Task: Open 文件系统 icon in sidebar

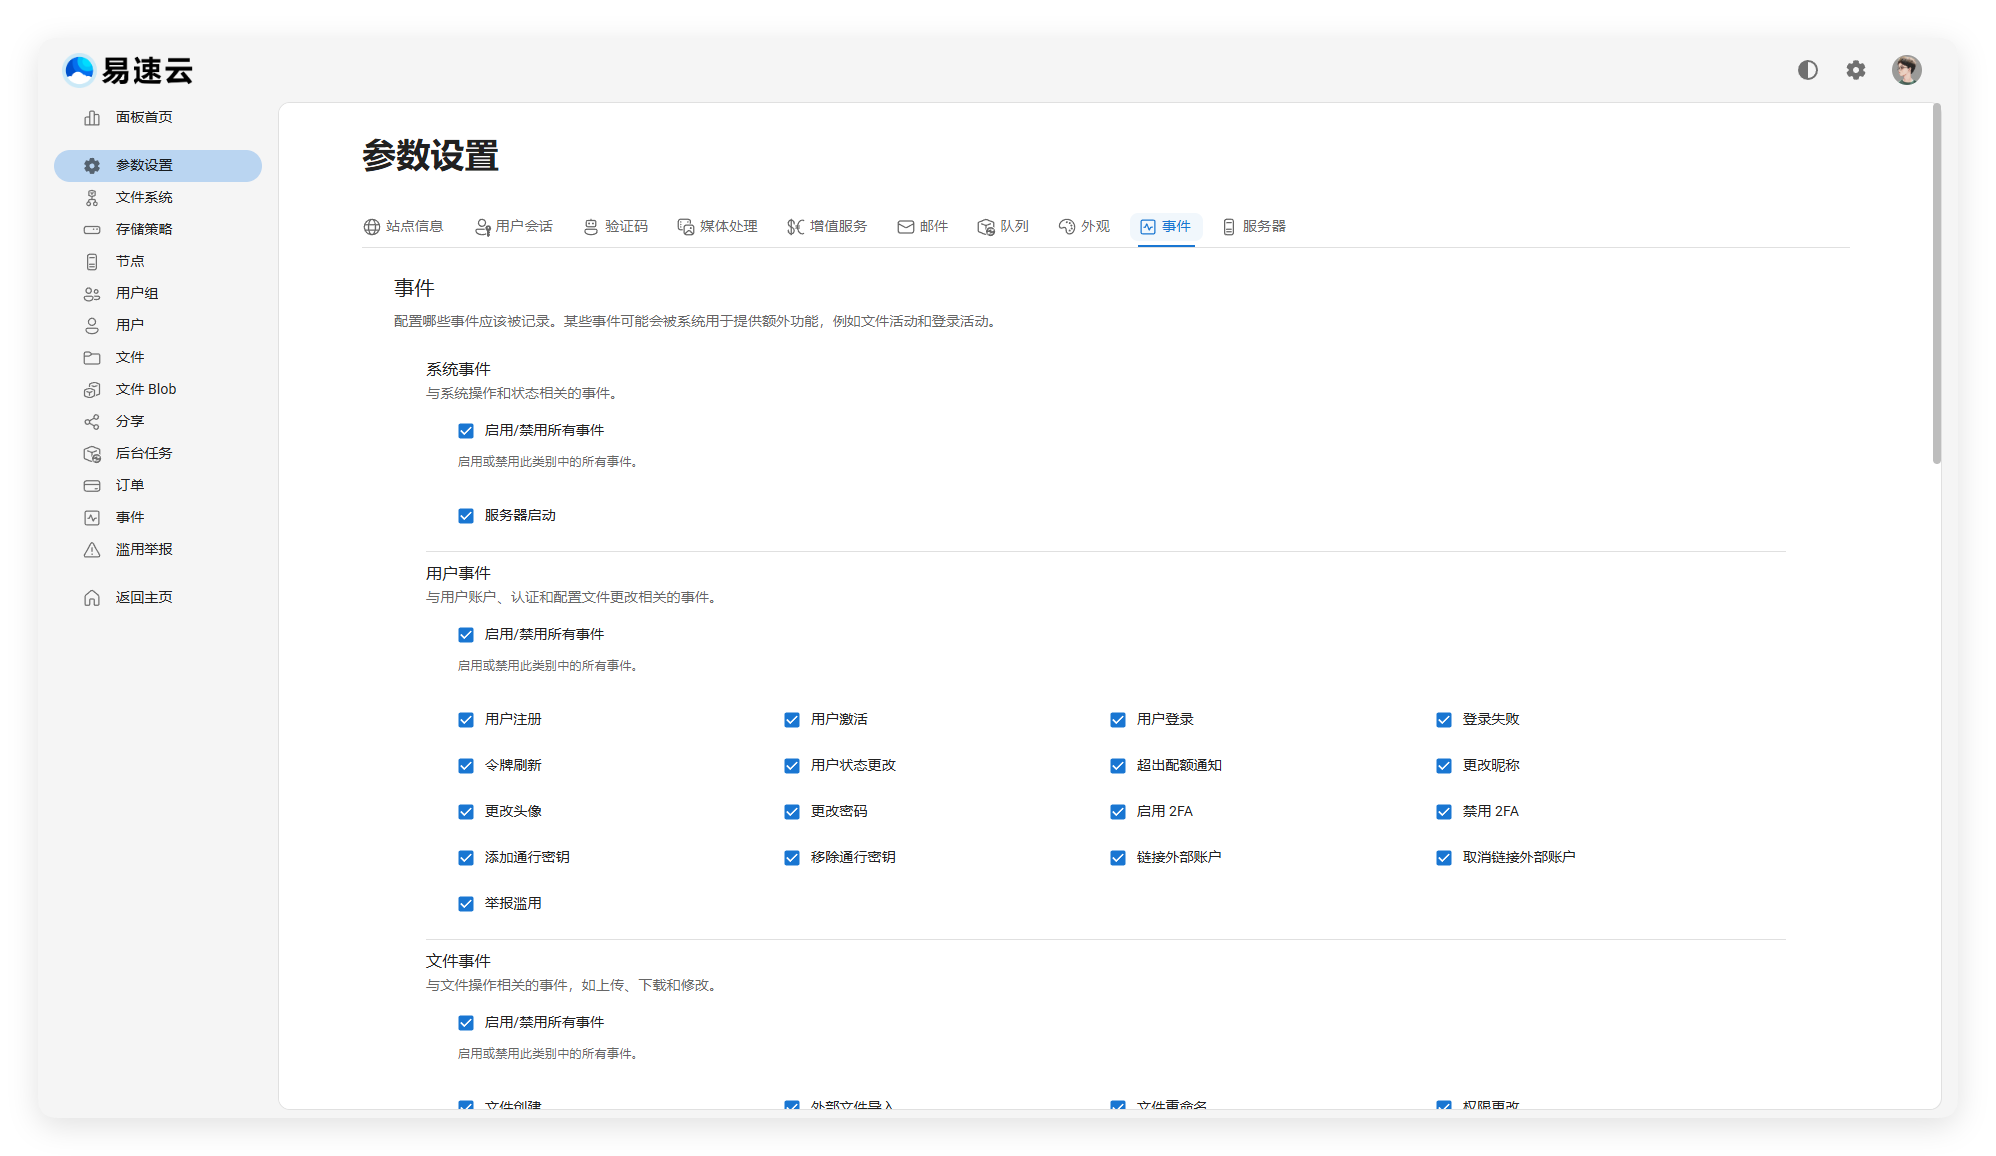Action: (x=92, y=198)
